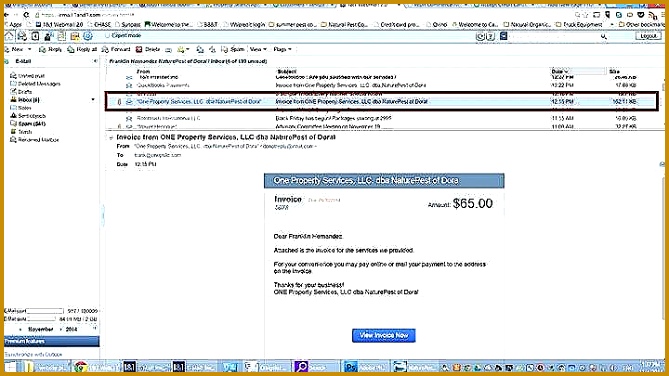This screenshot has width=669, height=376.
Task: Open the View menu
Action: pyautogui.click(x=258, y=50)
